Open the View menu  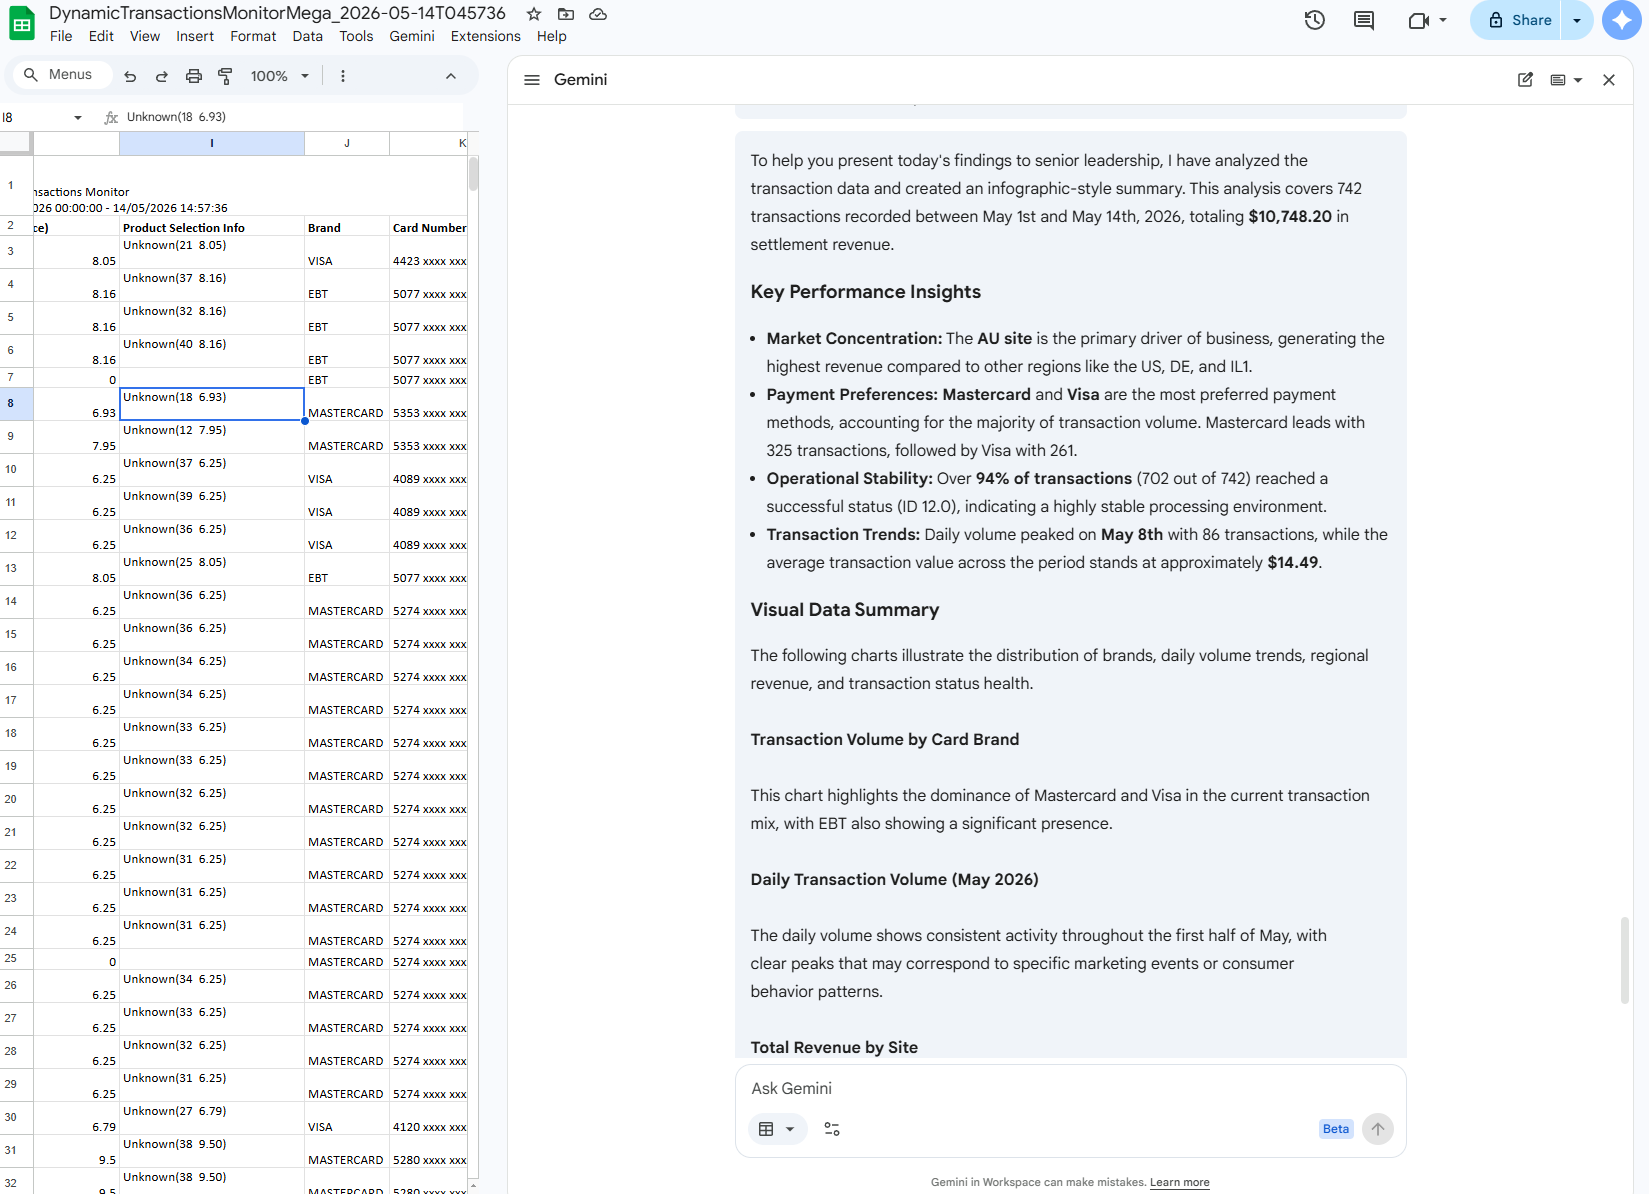click(x=145, y=36)
